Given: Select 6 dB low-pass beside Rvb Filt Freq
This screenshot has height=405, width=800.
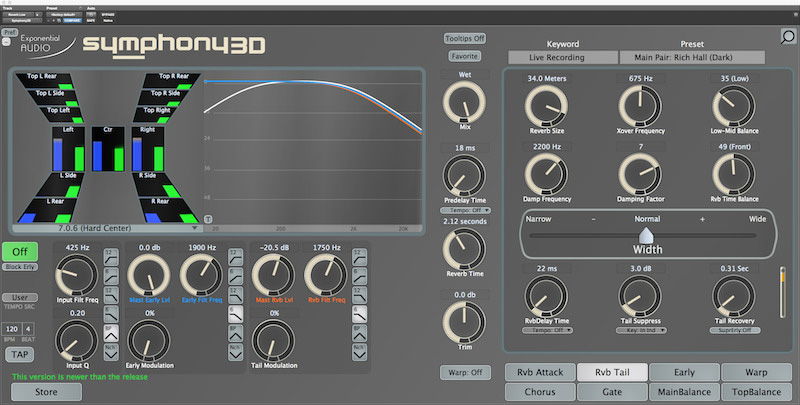Looking at the screenshot, I should (x=359, y=314).
